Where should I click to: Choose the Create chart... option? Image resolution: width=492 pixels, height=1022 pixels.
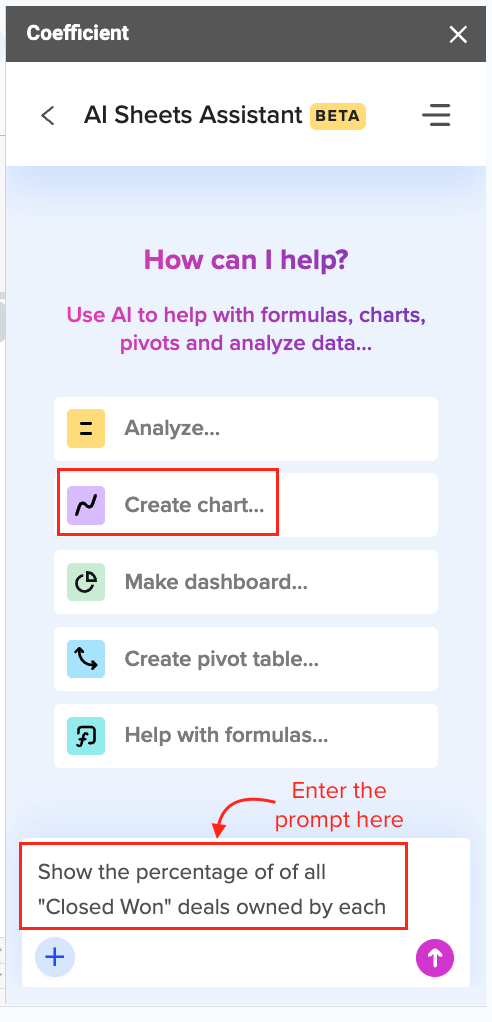pyautogui.click(x=246, y=505)
